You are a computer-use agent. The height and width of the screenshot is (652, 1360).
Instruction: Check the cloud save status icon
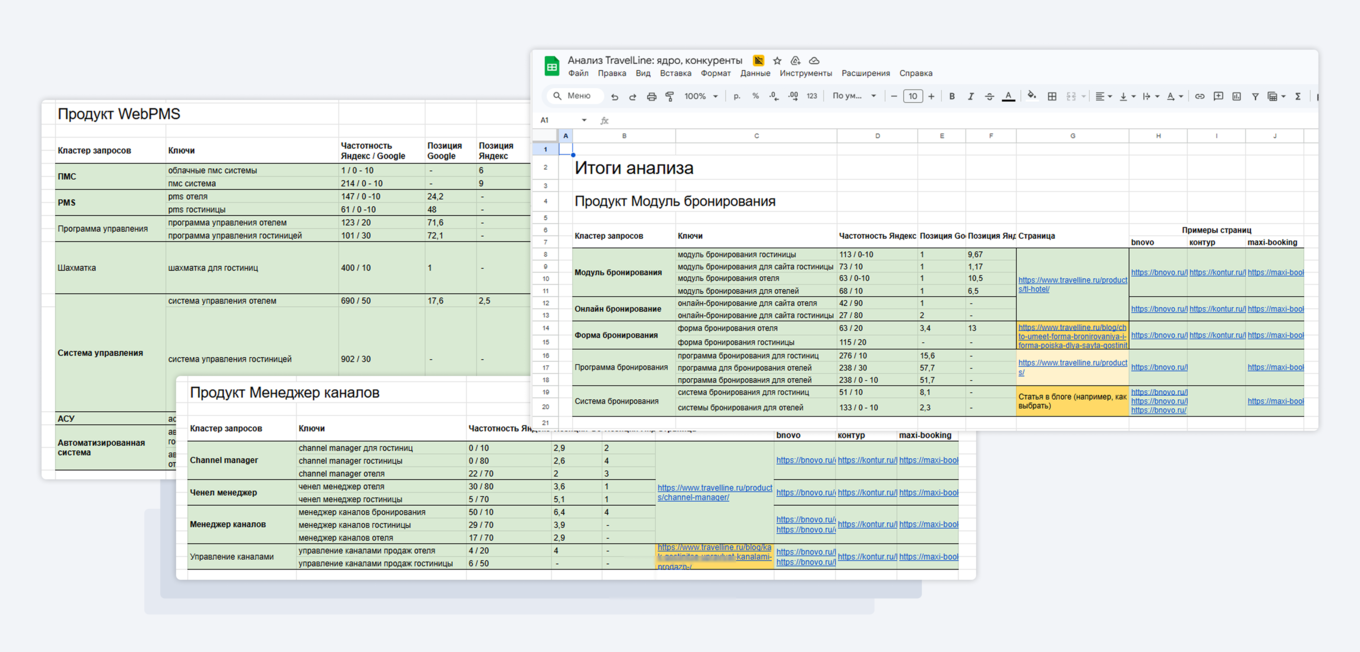pos(814,61)
